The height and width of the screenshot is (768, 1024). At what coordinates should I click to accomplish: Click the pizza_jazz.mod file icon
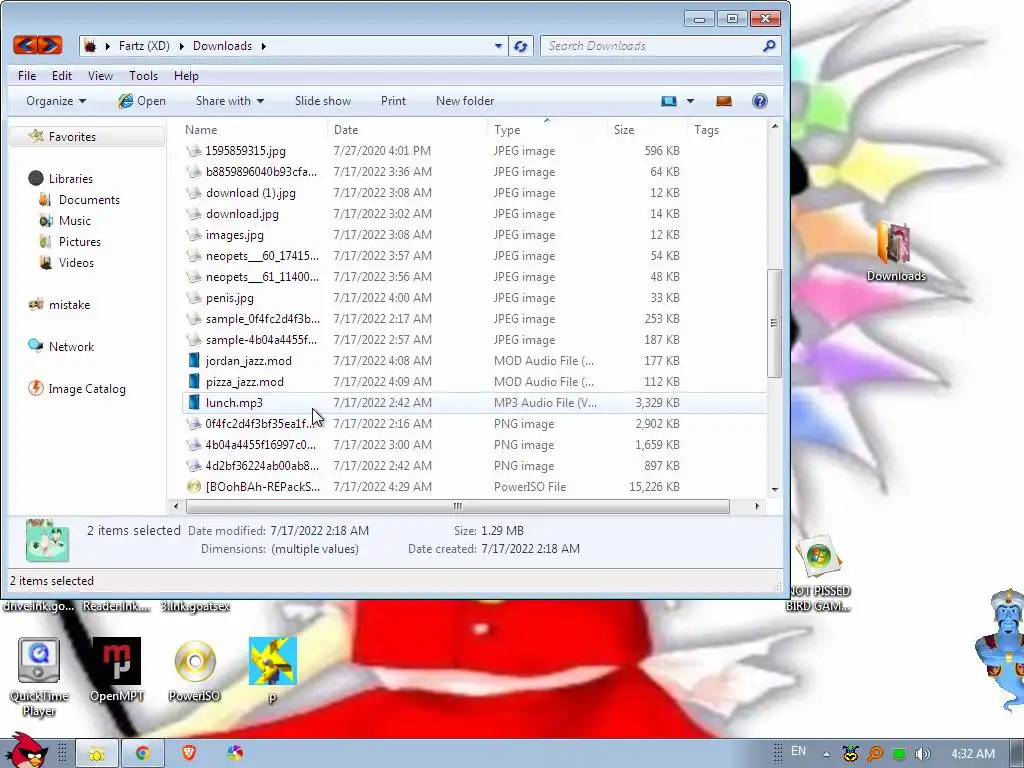coord(194,381)
